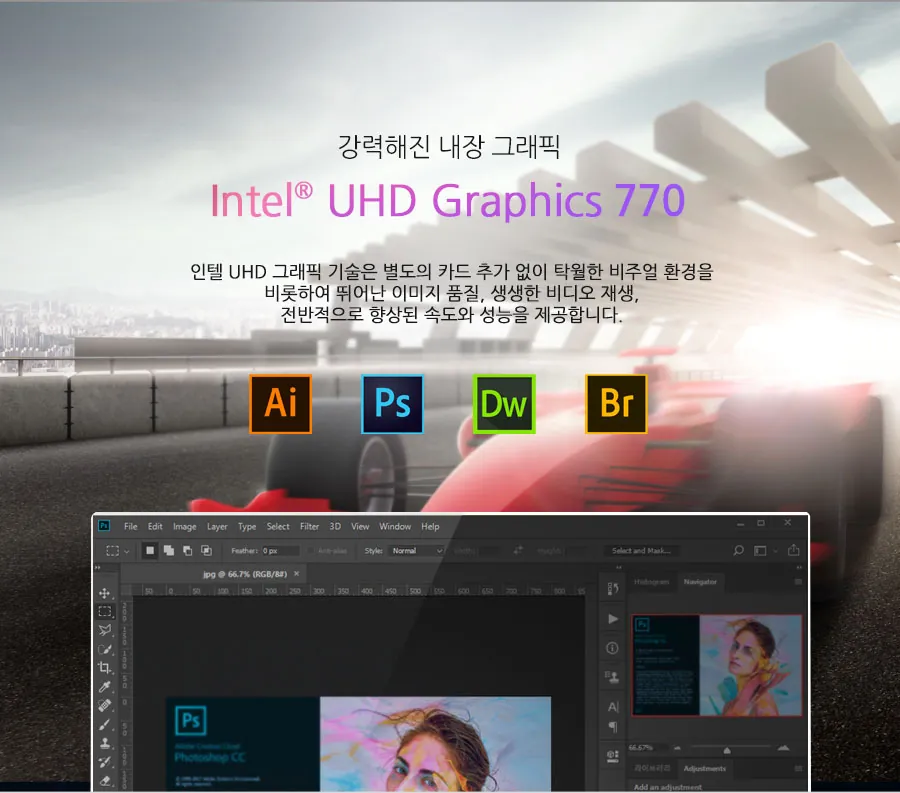Select the Rectangular Marquee tool in toolbox

[105, 612]
